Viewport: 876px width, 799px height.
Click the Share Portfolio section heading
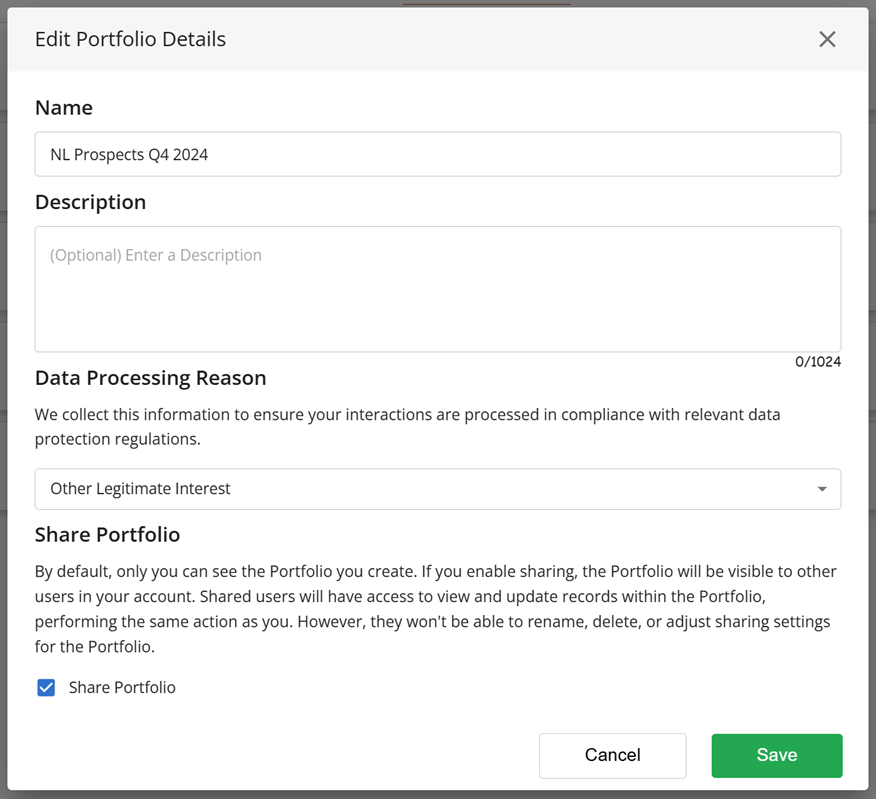pyautogui.click(x=107, y=535)
